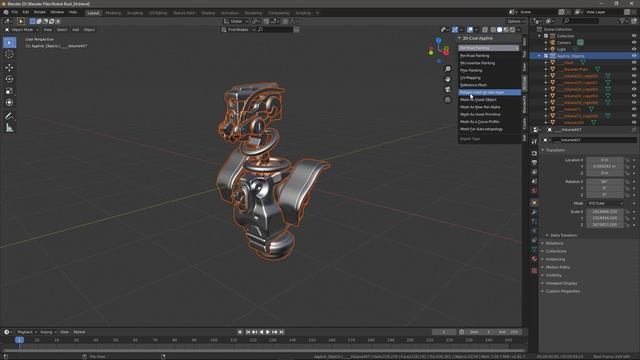
Task: Choose Retopo mesh as new layer
Action: click(x=489, y=93)
